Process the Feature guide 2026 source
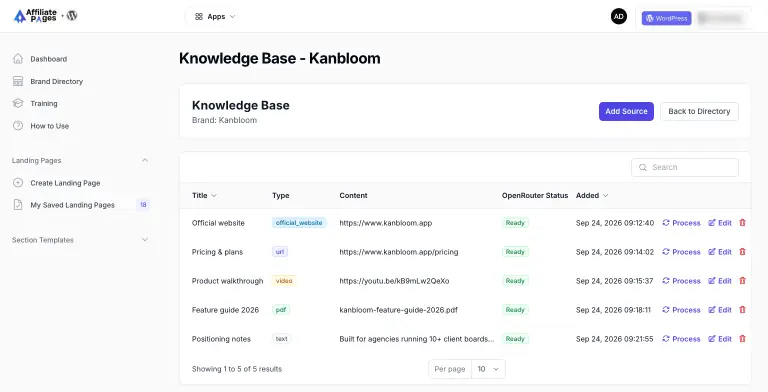 681,310
